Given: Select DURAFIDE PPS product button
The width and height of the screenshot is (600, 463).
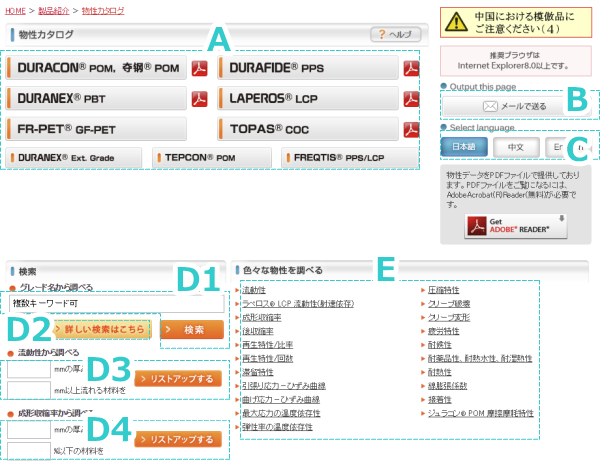Looking at the screenshot, I should click(x=308, y=68).
